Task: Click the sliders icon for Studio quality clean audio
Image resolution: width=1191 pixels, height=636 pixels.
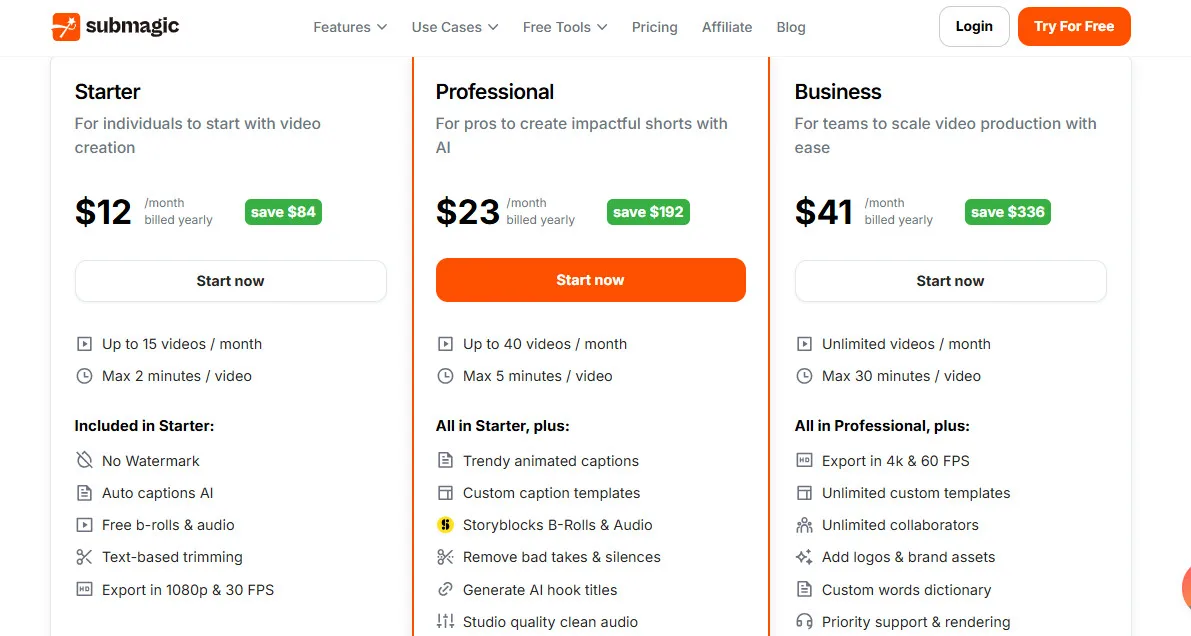Action: tap(444, 621)
